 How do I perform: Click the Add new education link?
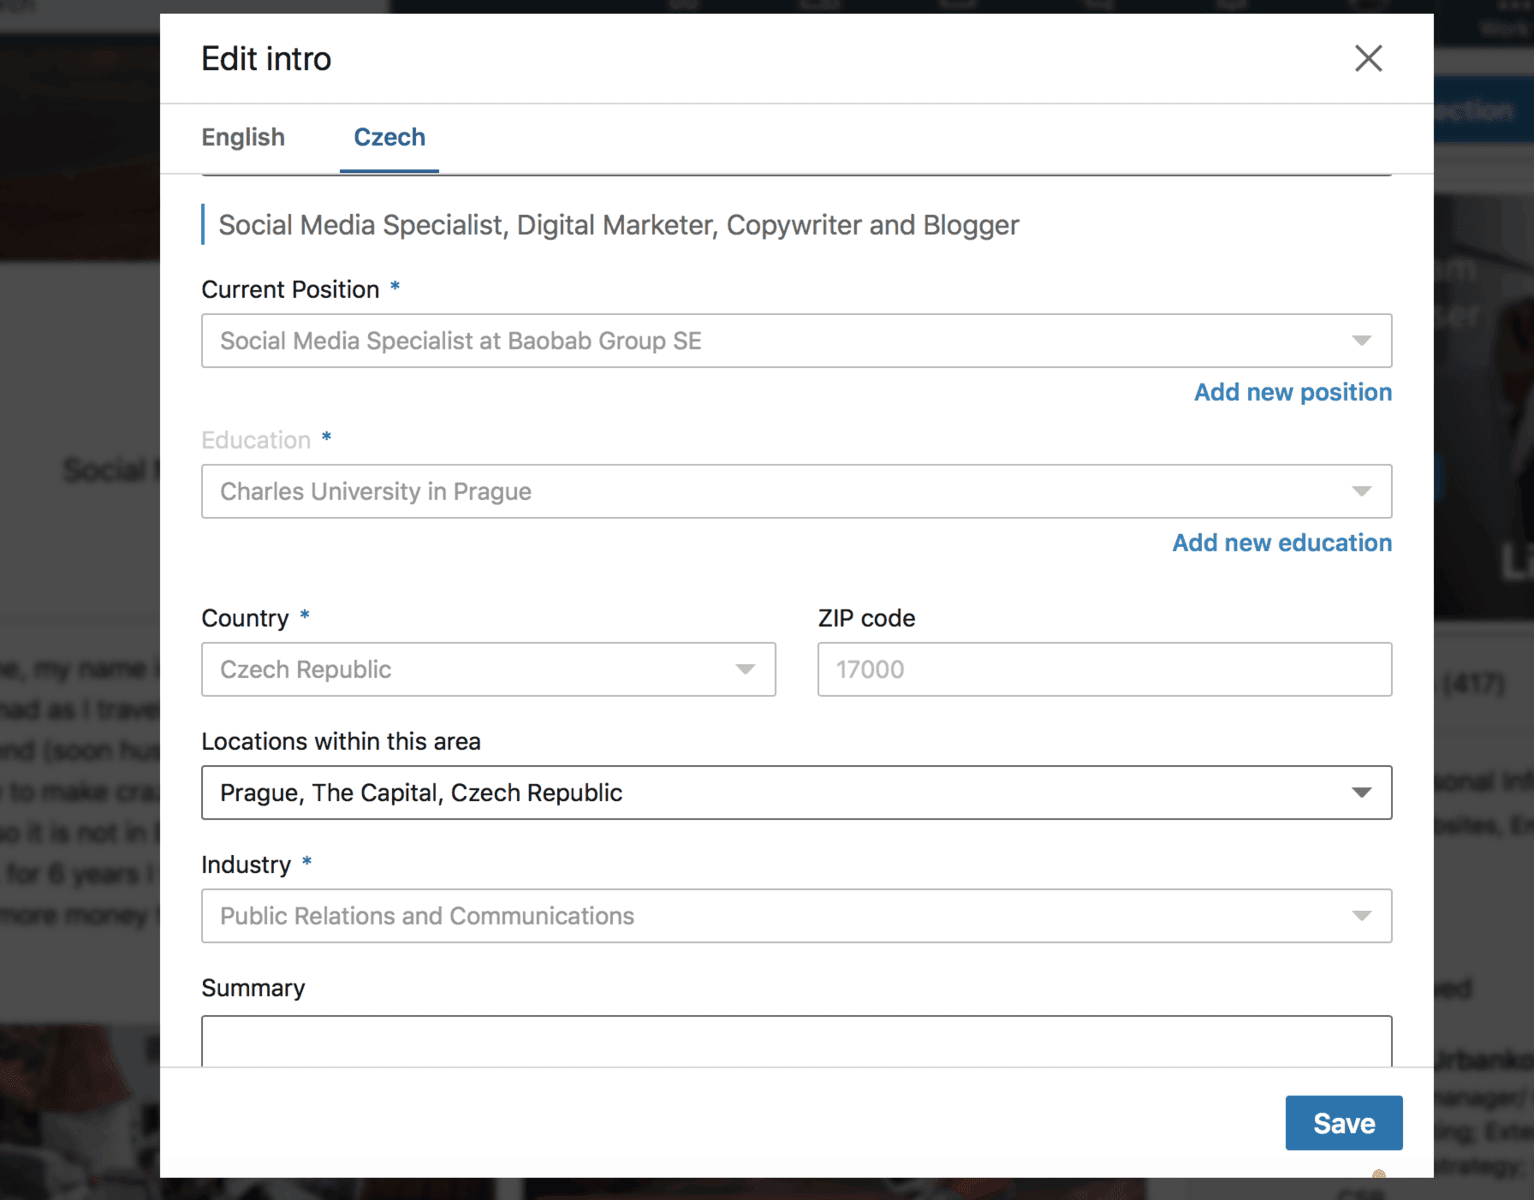click(x=1281, y=543)
